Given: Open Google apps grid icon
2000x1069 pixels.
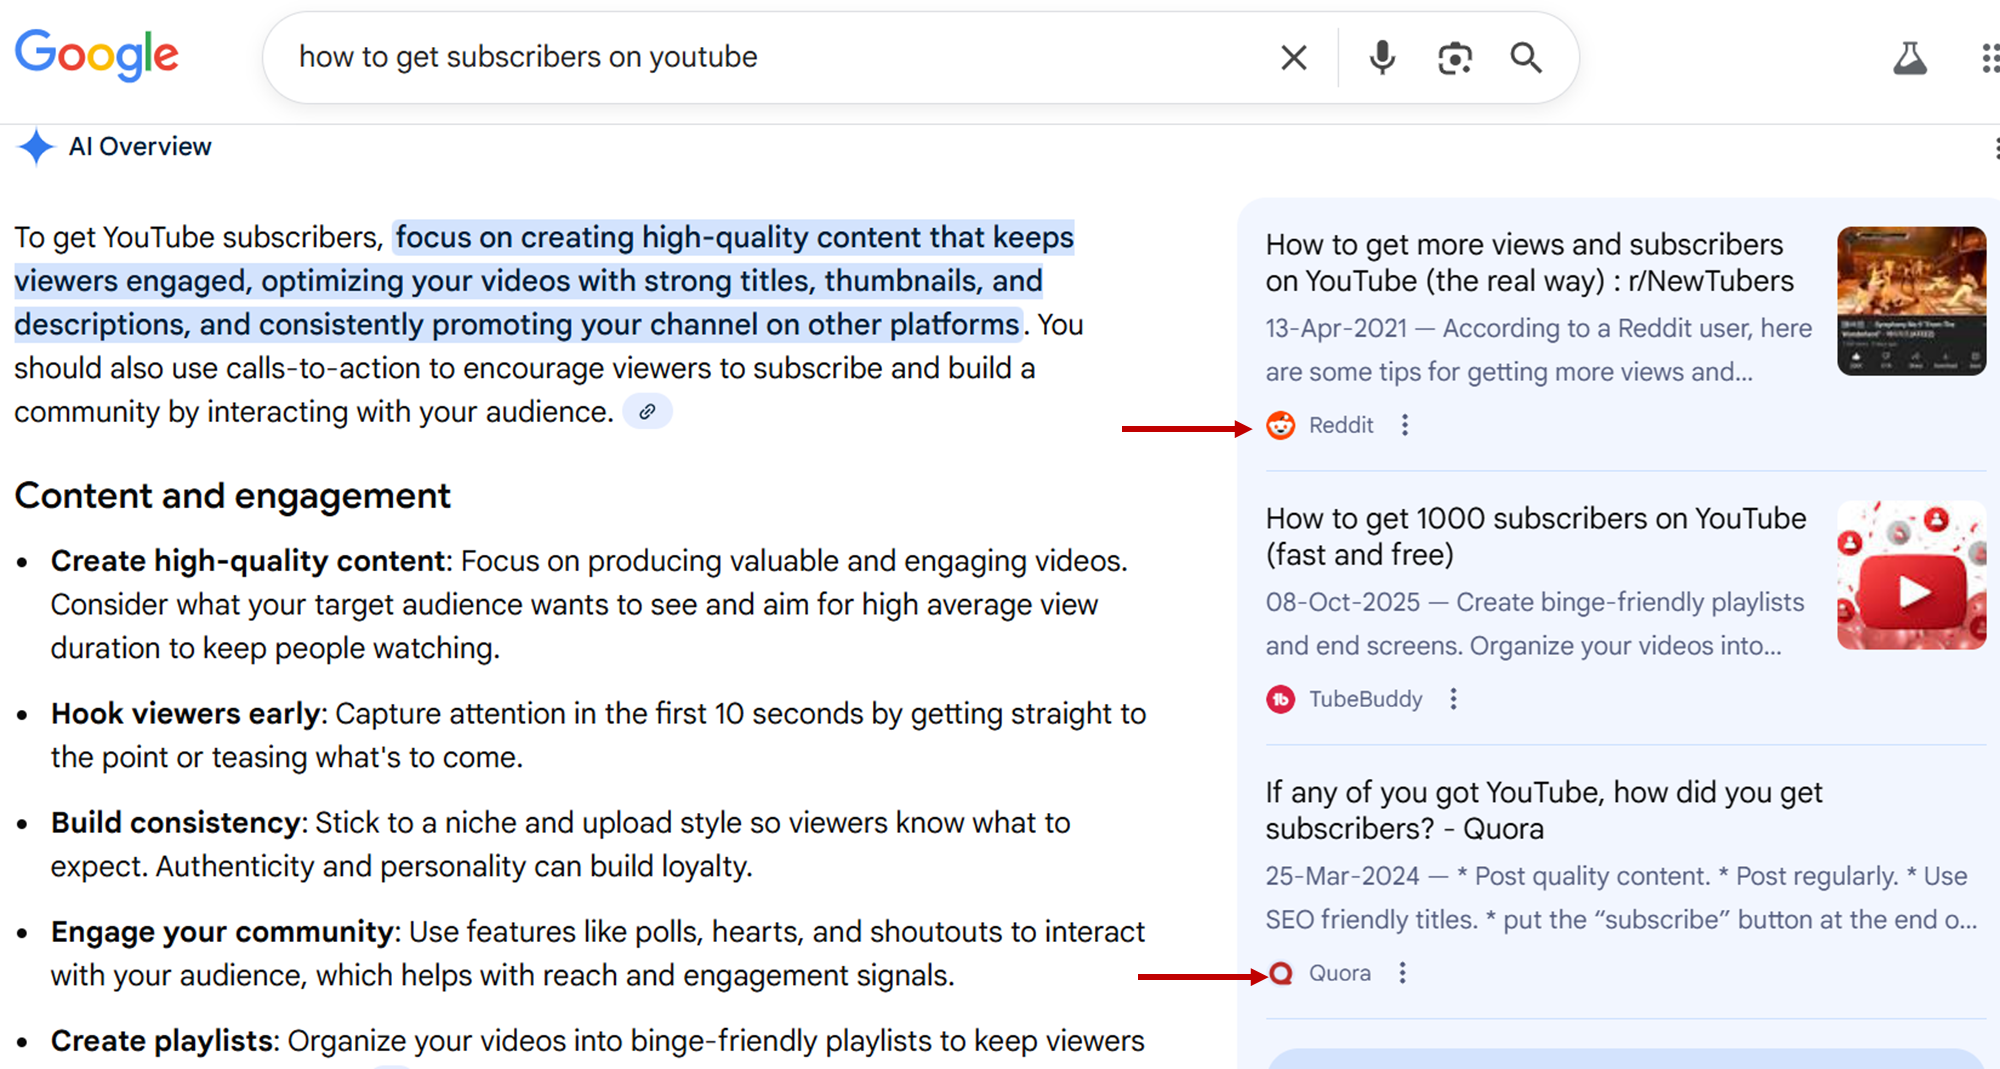Looking at the screenshot, I should 1990,58.
